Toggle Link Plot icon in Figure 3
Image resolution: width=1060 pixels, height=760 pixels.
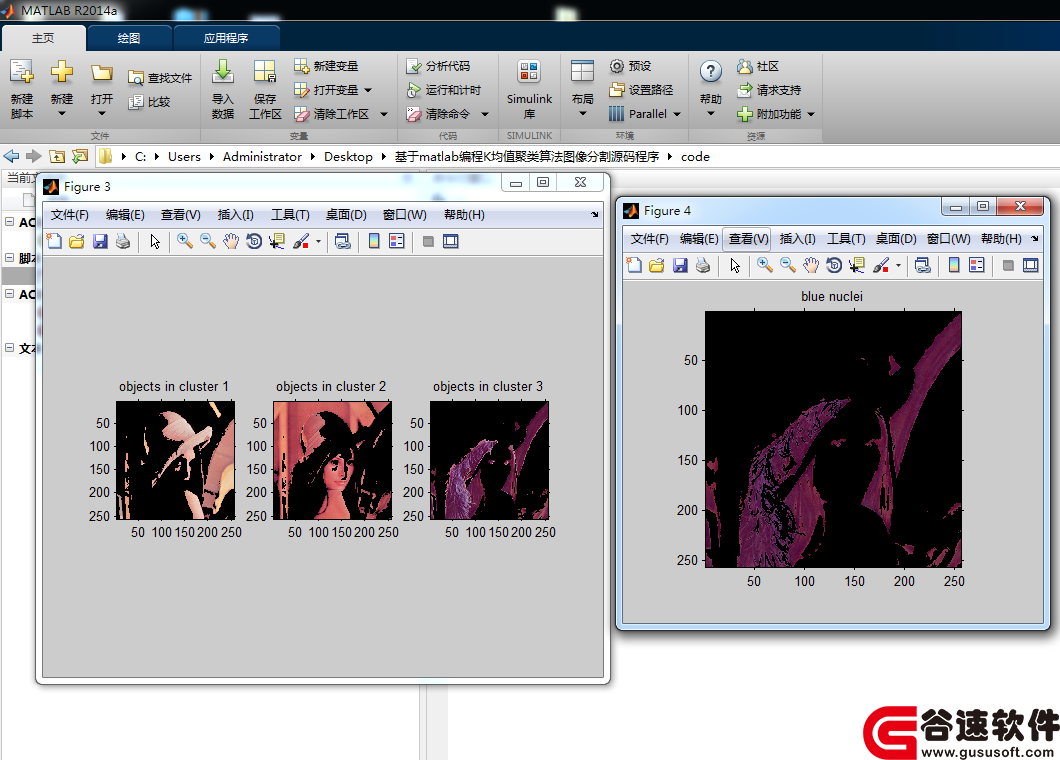(x=343, y=241)
